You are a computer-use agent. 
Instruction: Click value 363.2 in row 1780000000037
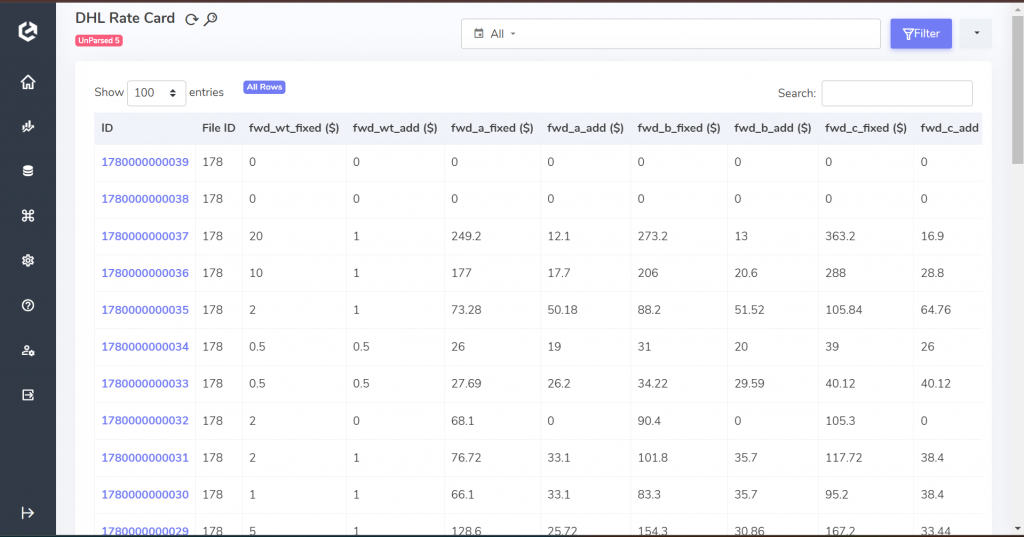[840, 236]
